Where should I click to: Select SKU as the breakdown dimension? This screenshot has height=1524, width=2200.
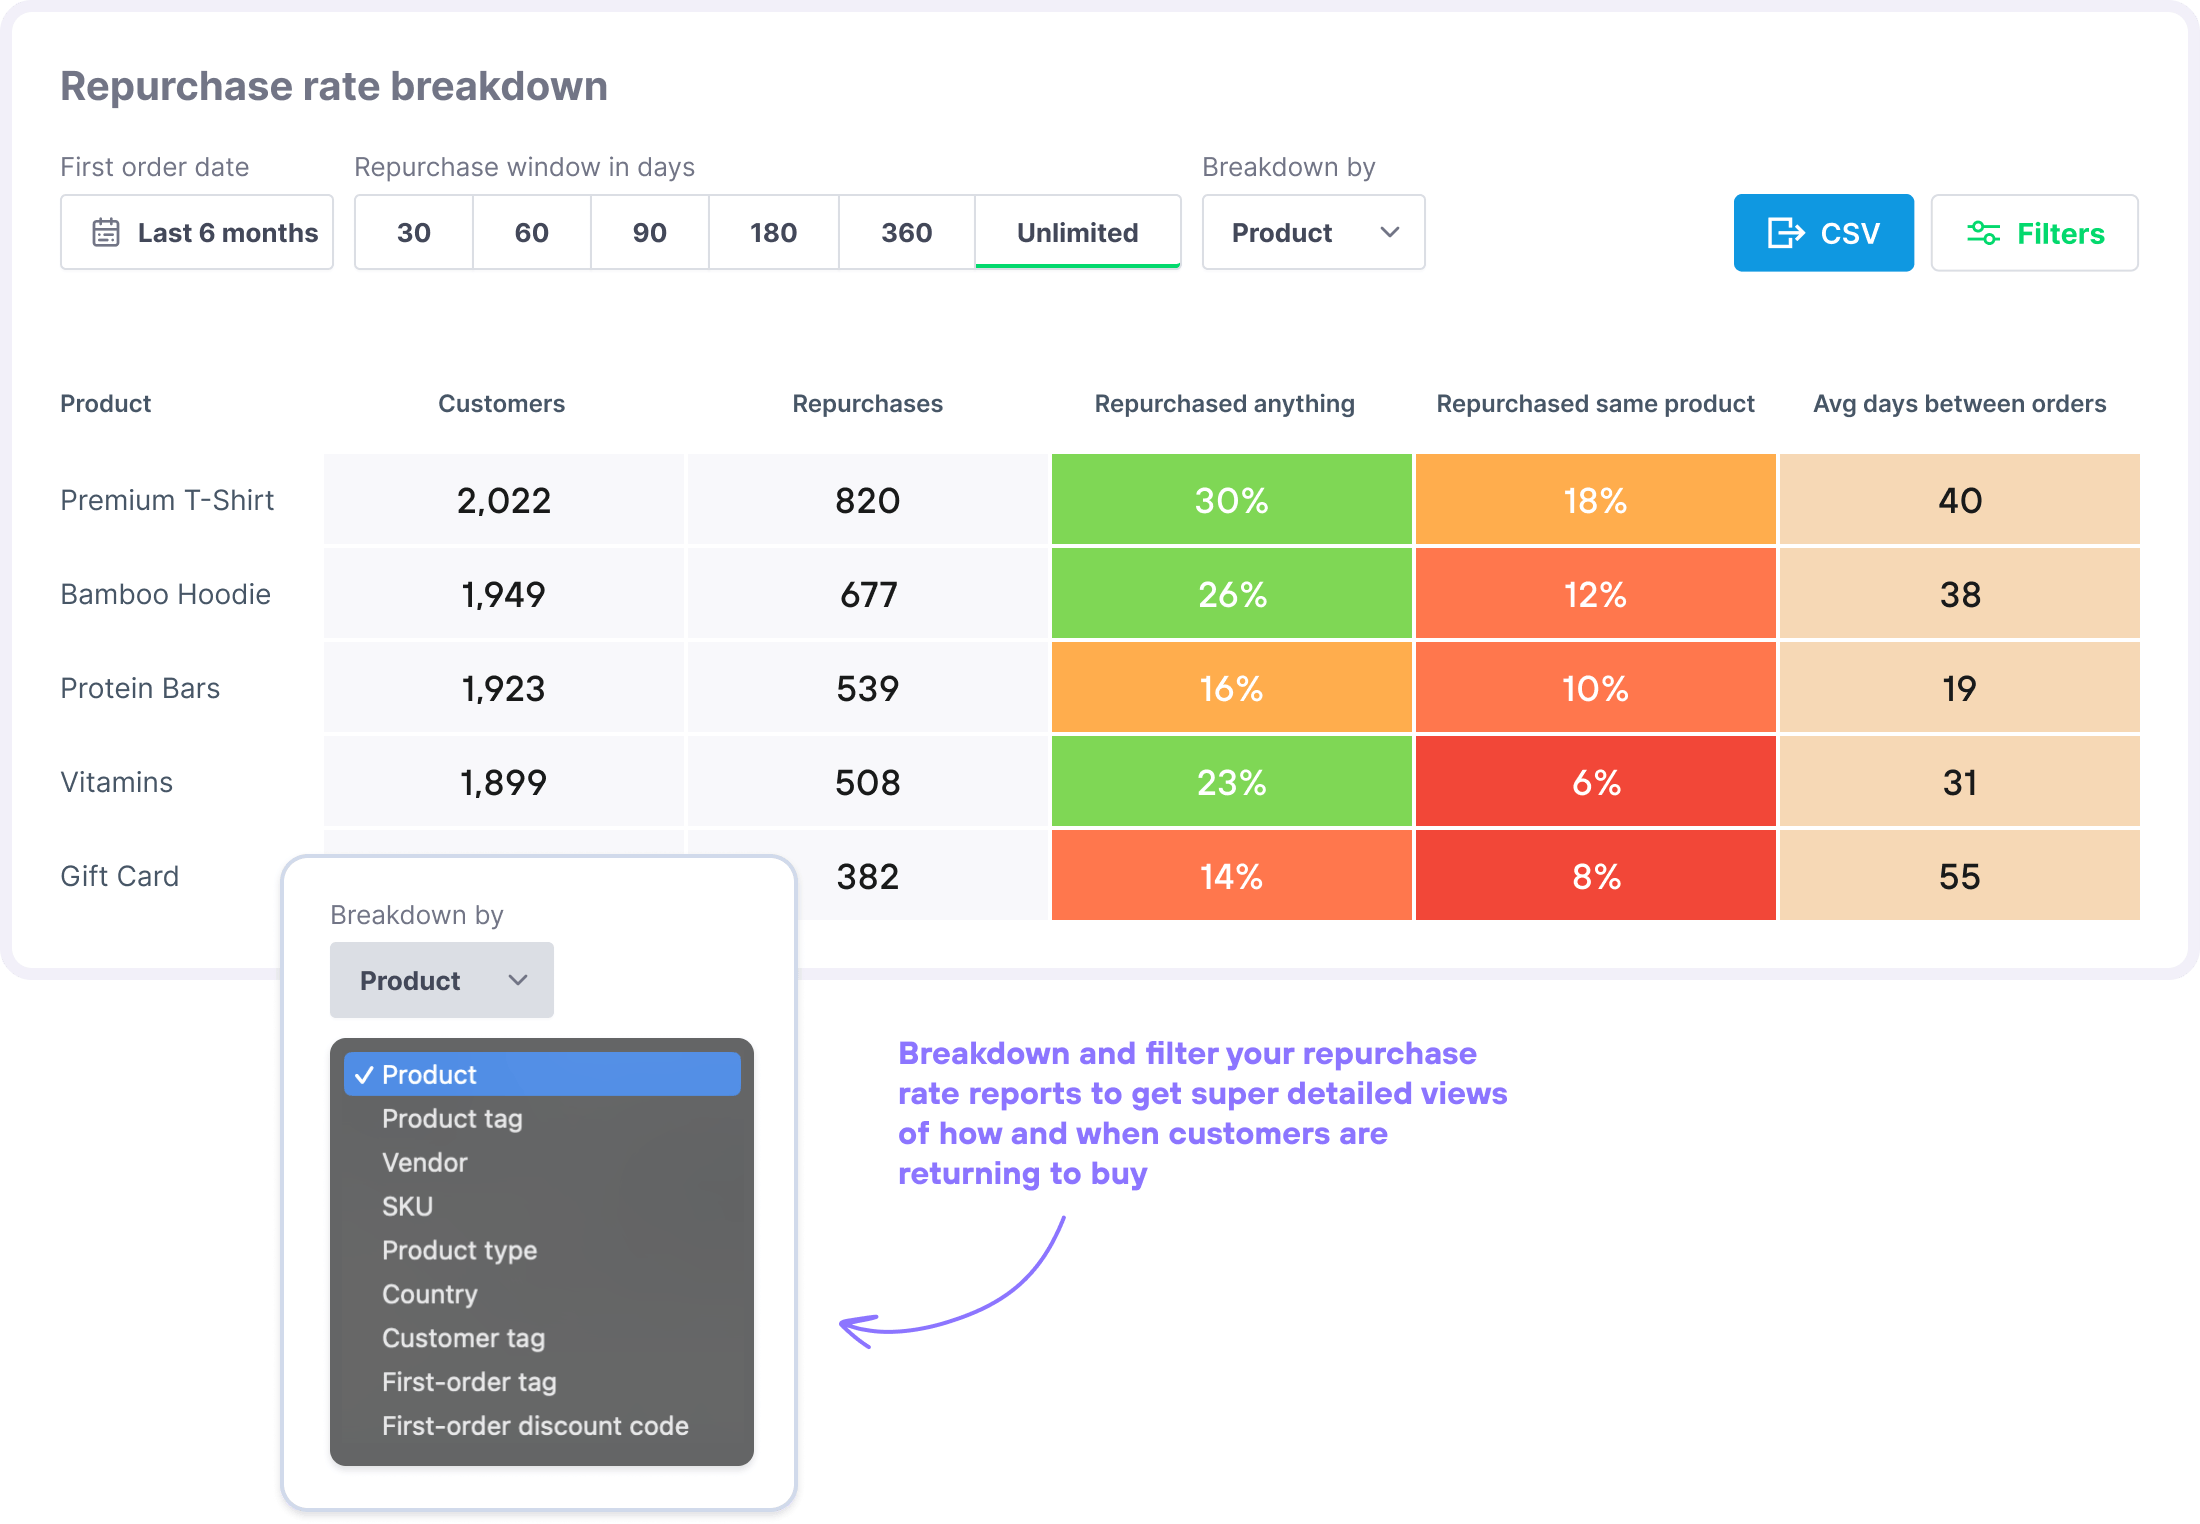(407, 1206)
